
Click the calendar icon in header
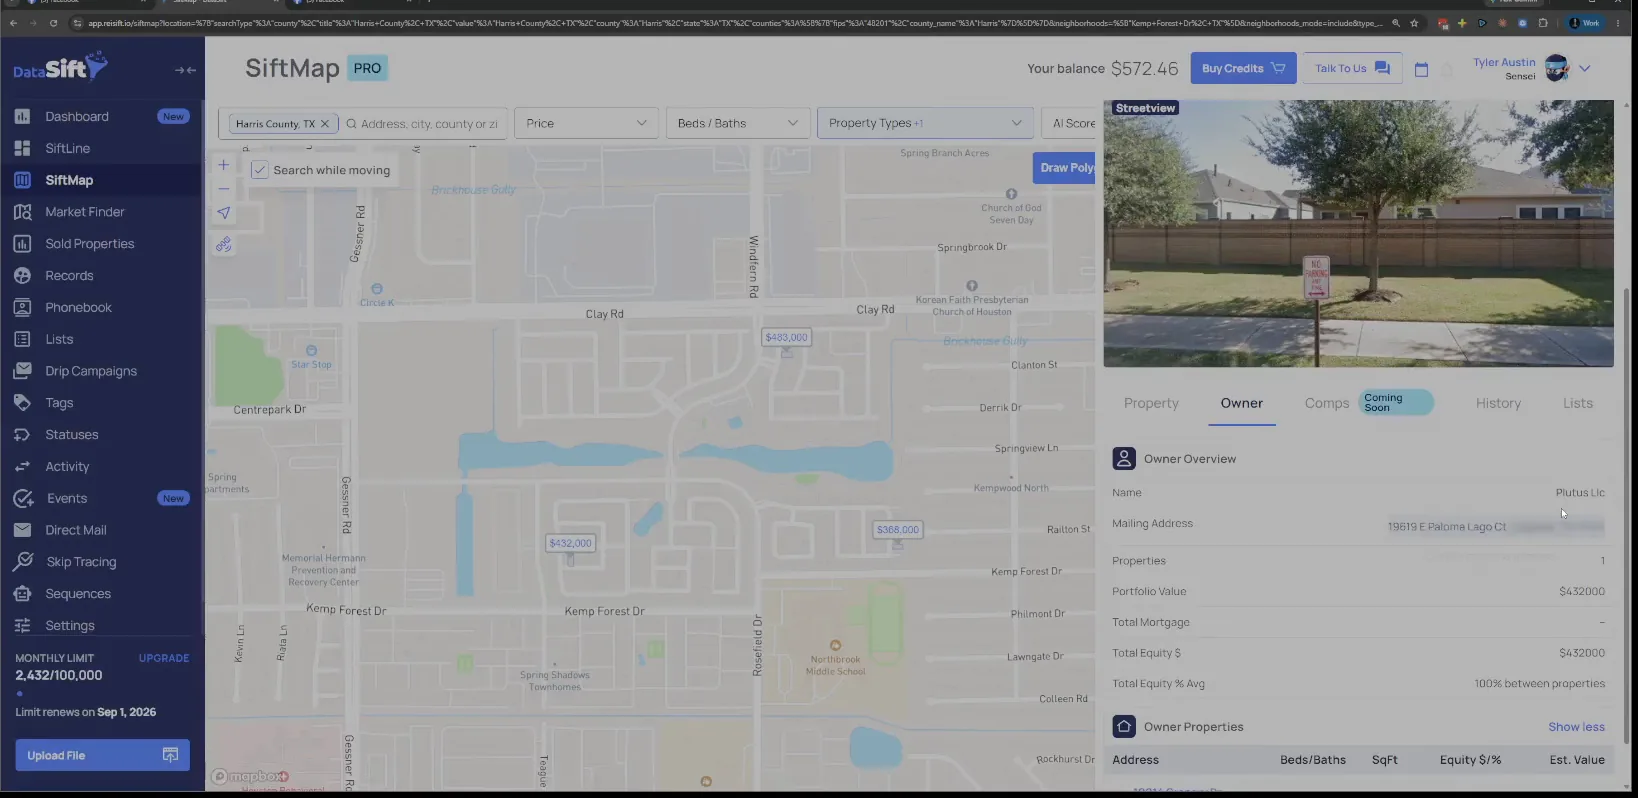tap(1421, 70)
